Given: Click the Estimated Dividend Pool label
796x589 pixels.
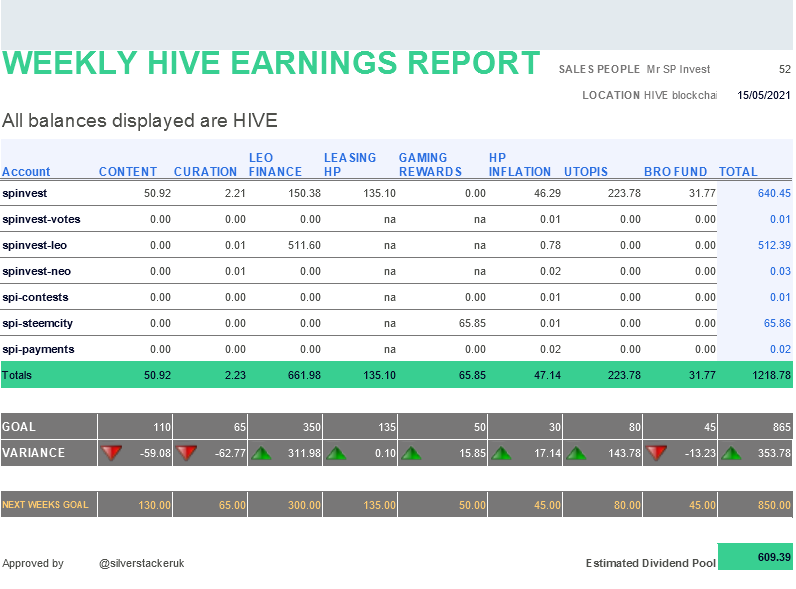Looking at the screenshot, I should coord(651,563).
